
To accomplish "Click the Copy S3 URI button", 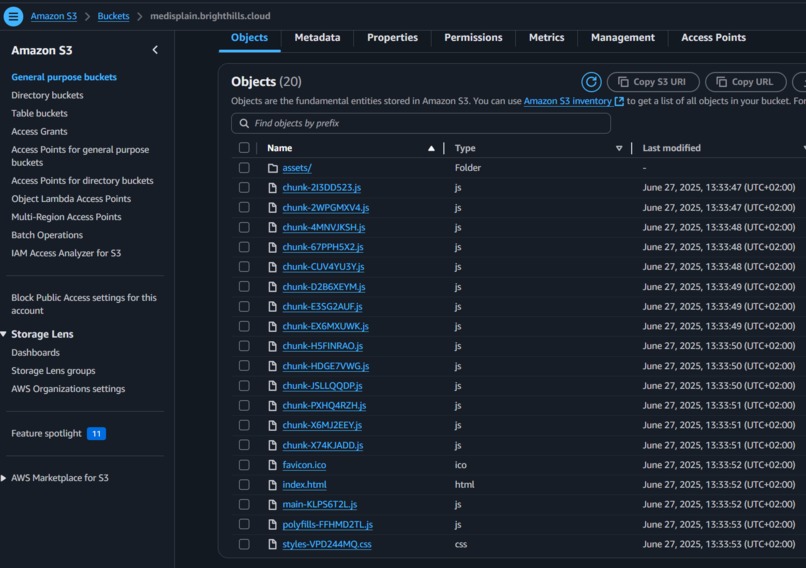I will tap(653, 82).
